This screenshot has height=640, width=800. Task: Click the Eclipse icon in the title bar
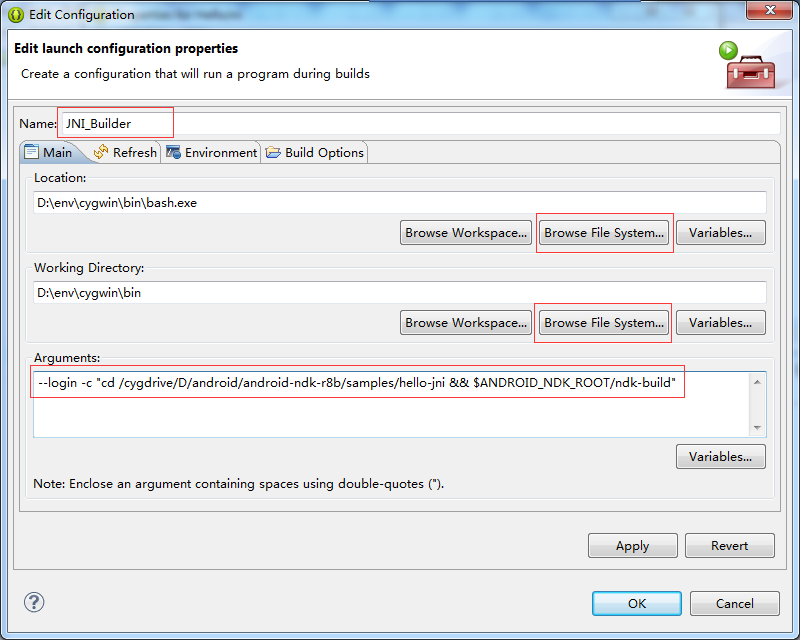[x=15, y=15]
